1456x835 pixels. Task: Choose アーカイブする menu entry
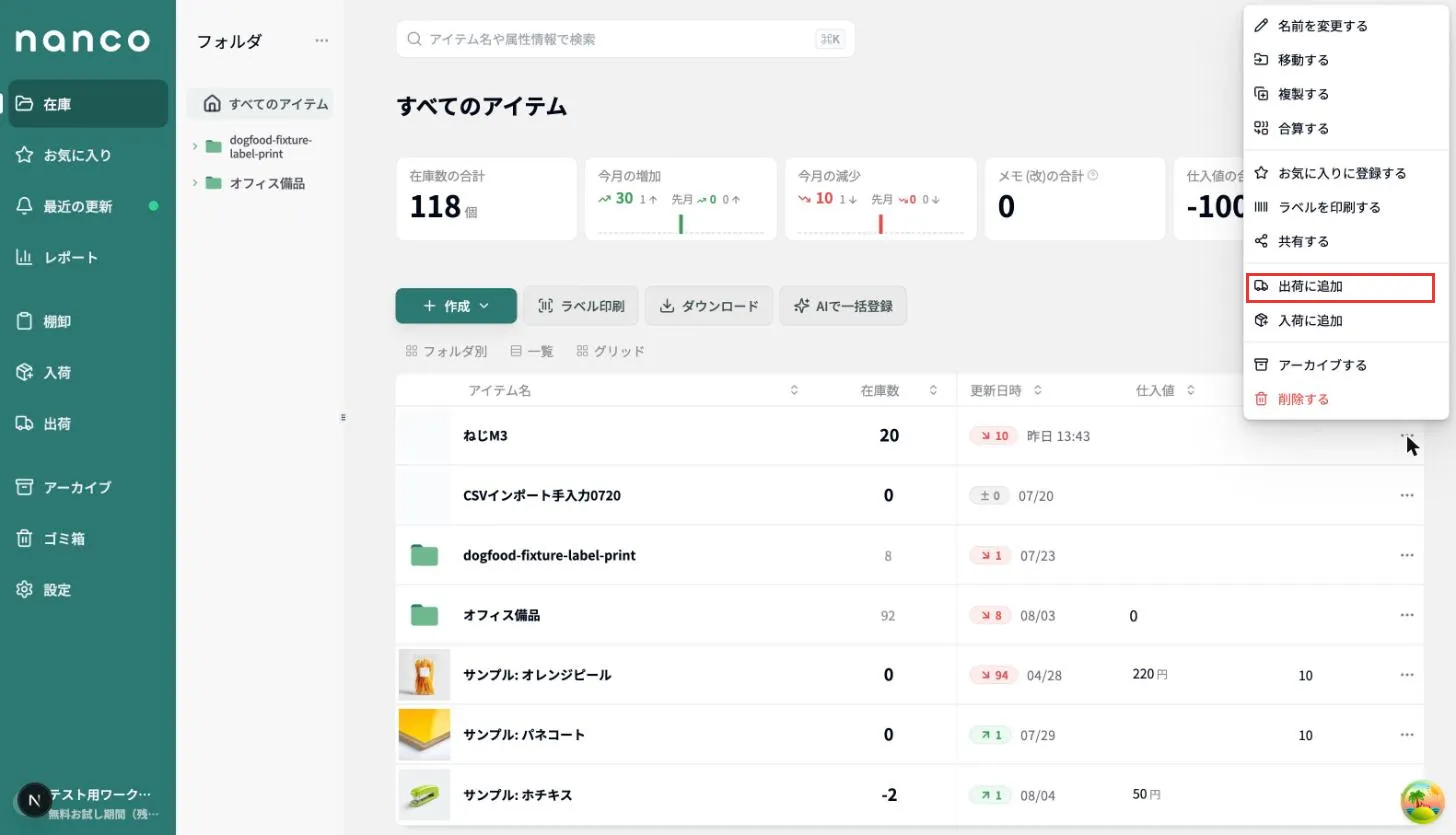click(1346, 365)
